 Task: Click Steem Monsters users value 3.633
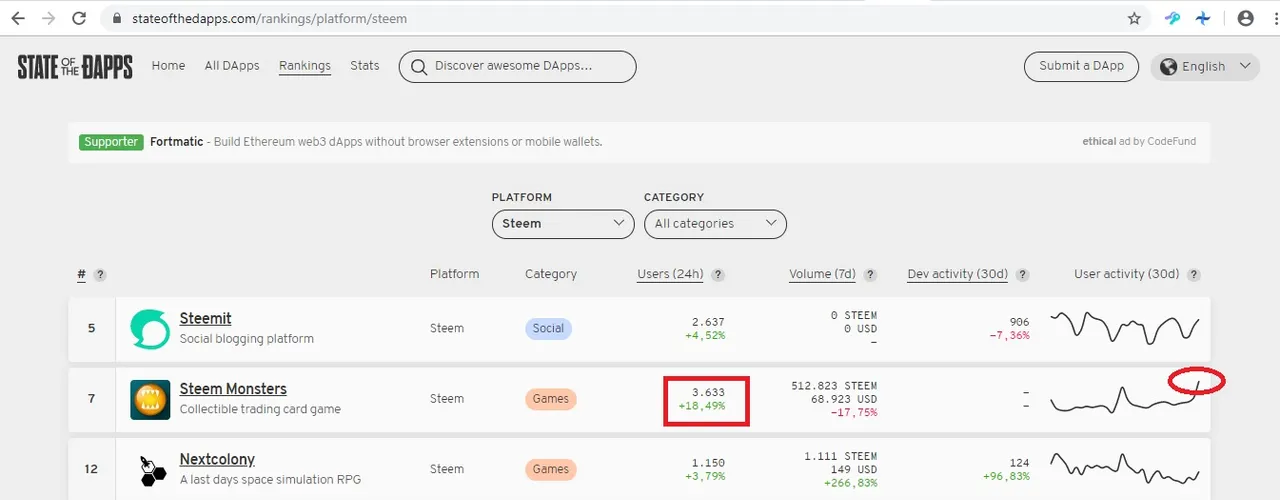point(708,392)
